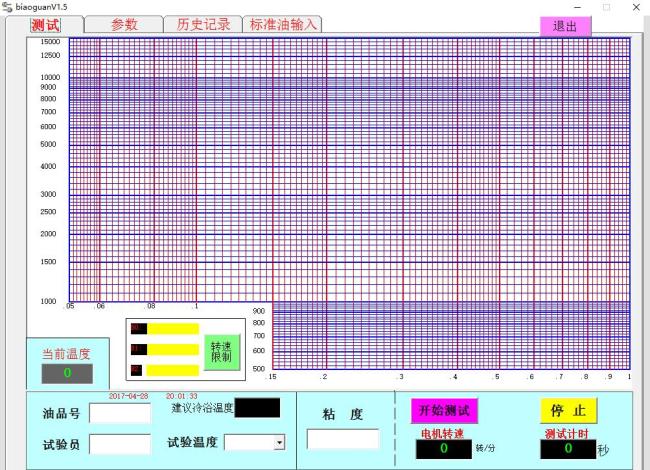Click the black 建议冷浴温度 display box

(x=257, y=408)
